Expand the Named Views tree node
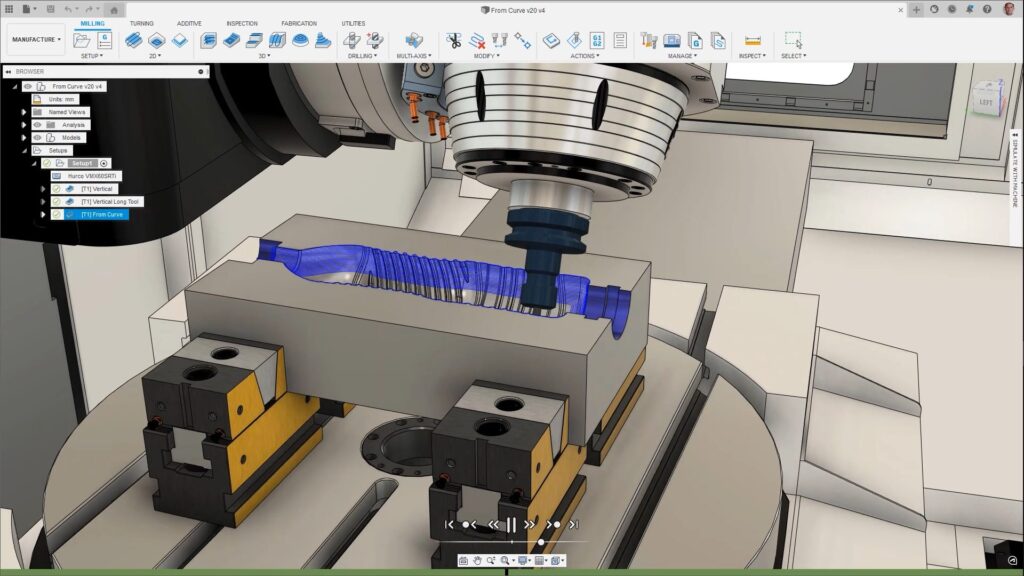 point(24,112)
